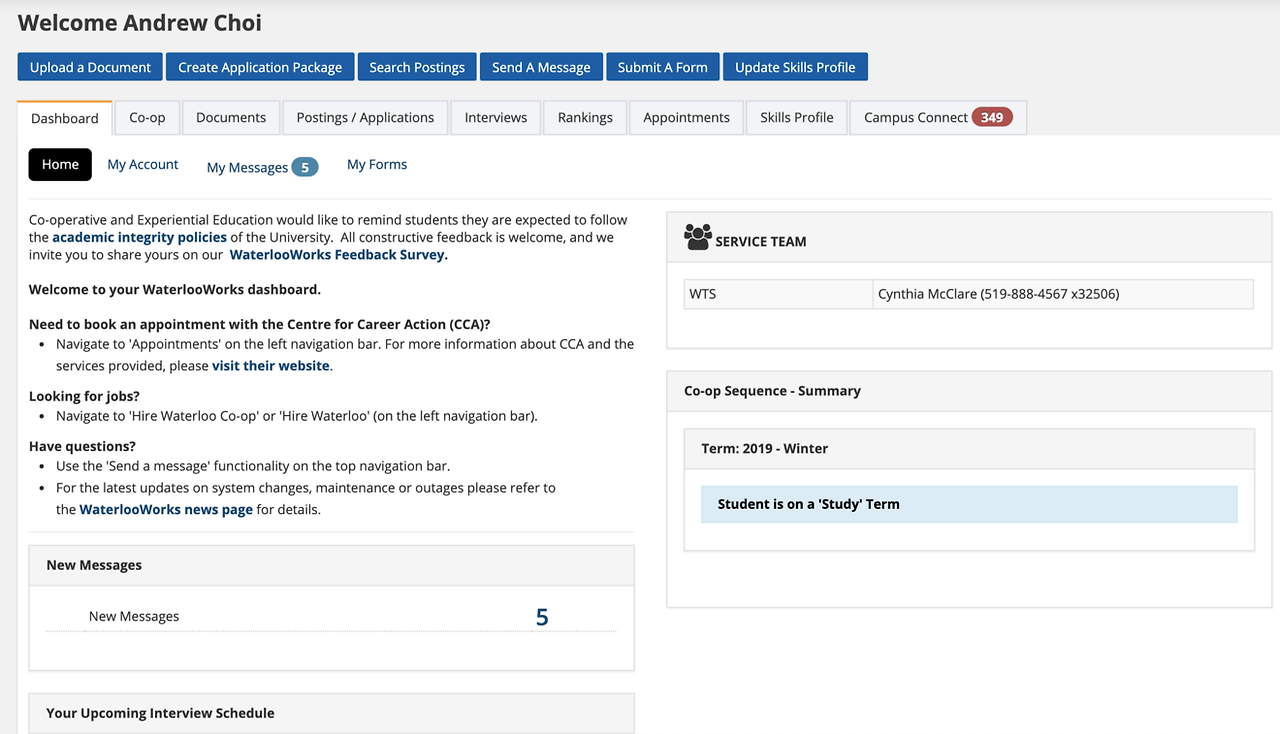Click the SERVICE TEAM heading text
Image resolution: width=1280 pixels, height=734 pixels.
(x=761, y=241)
